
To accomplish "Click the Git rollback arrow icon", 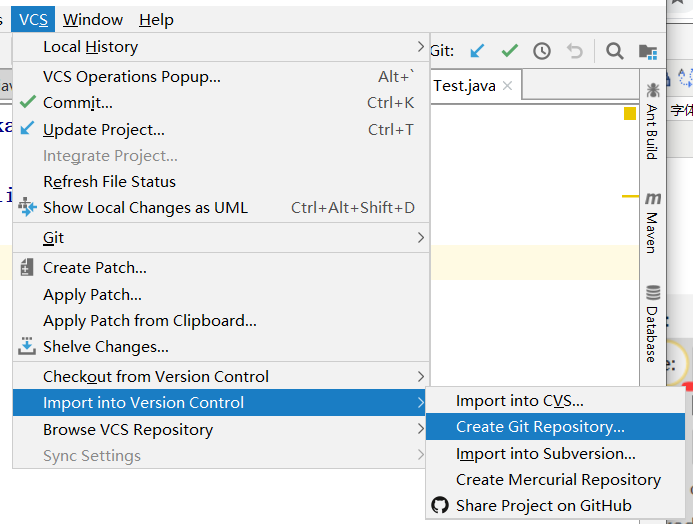I will (x=574, y=51).
